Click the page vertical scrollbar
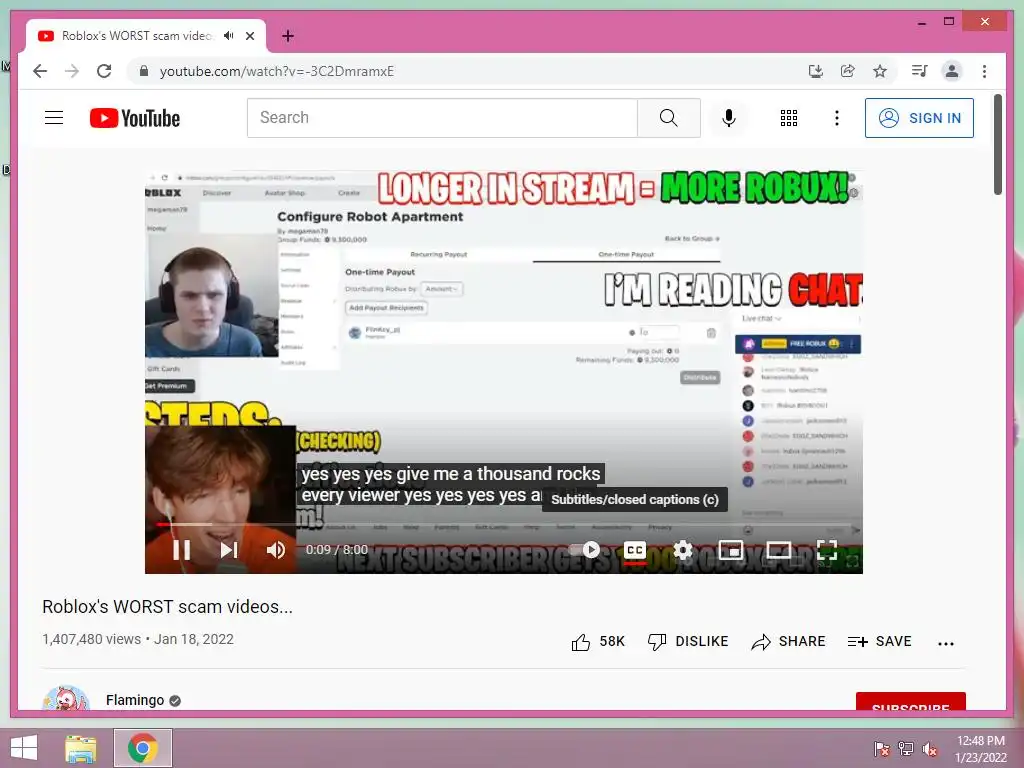The height and width of the screenshot is (768, 1024). [x=998, y=145]
